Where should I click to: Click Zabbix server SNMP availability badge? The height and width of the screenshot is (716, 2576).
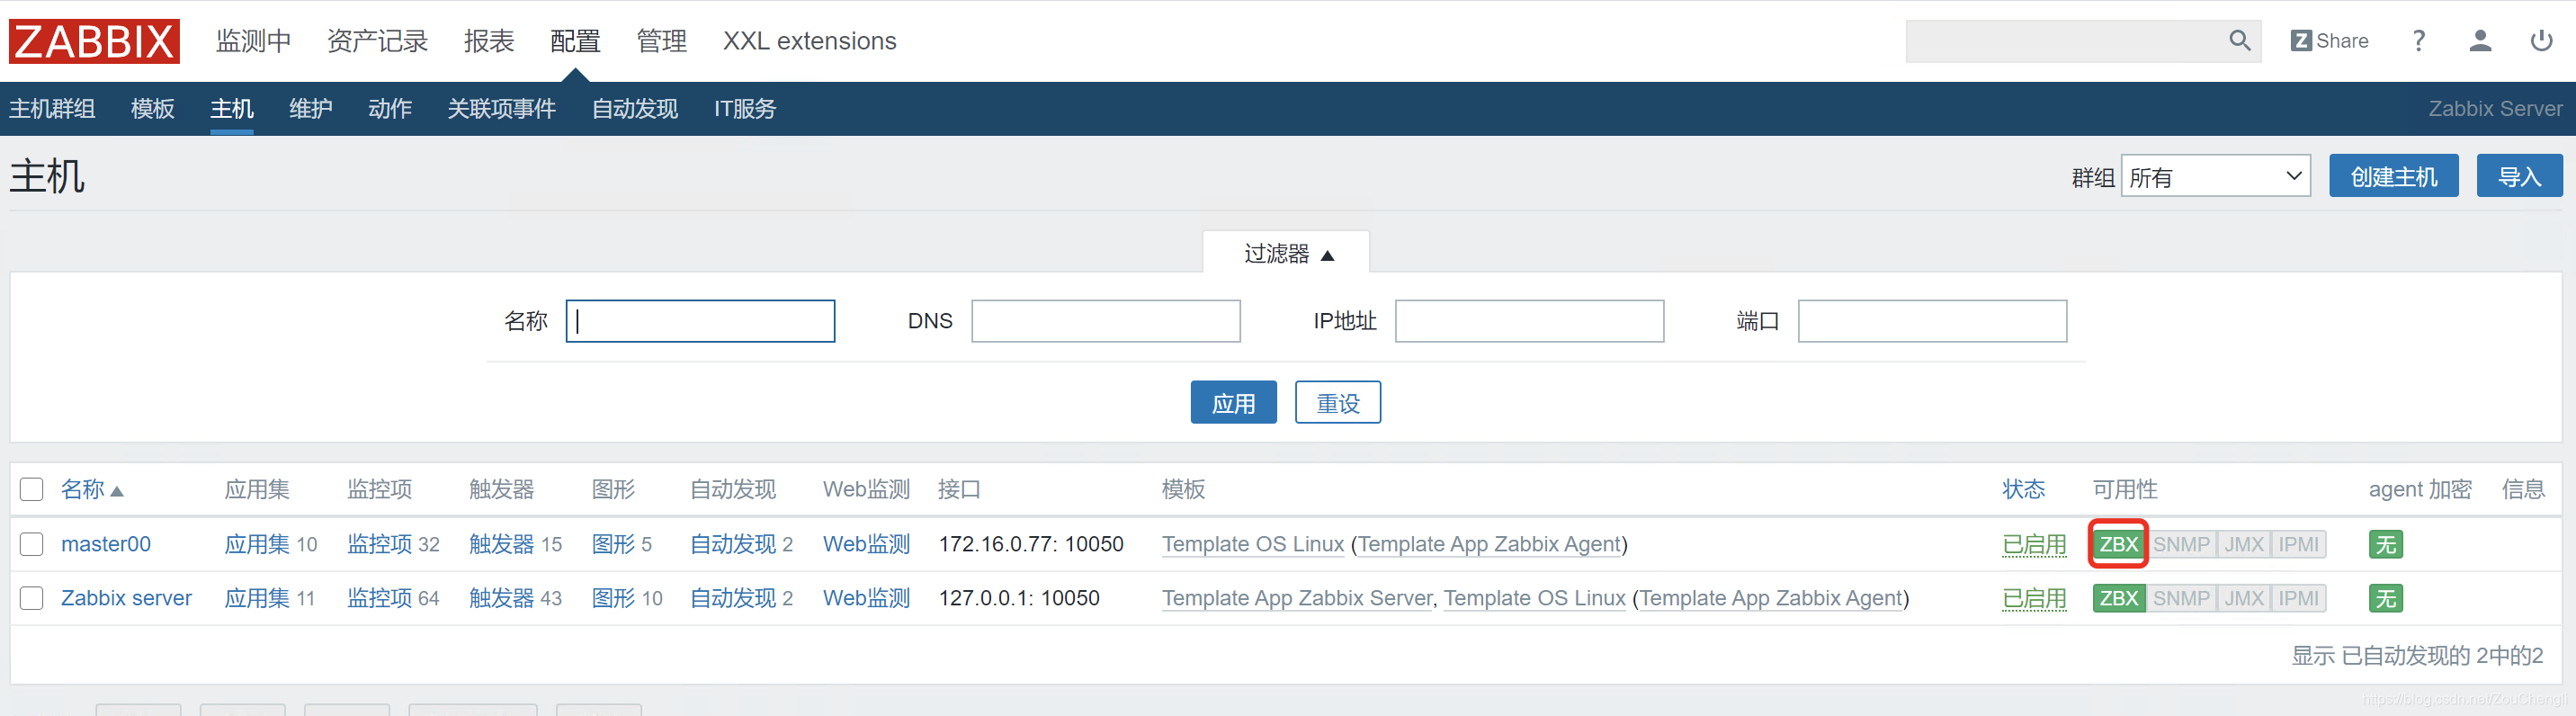(x=2181, y=598)
